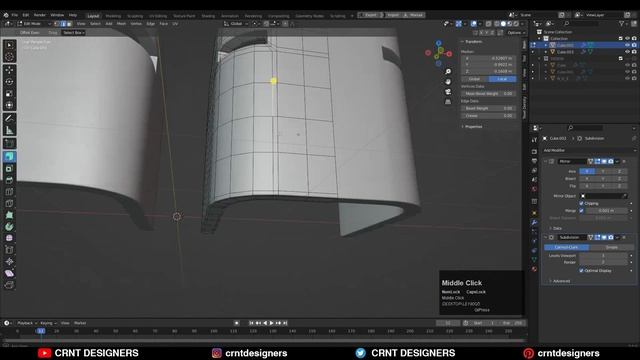Switch to the Sculpting workspace tab
This screenshot has height=360, width=640.
pyautogui.click(x=135, y=16)
